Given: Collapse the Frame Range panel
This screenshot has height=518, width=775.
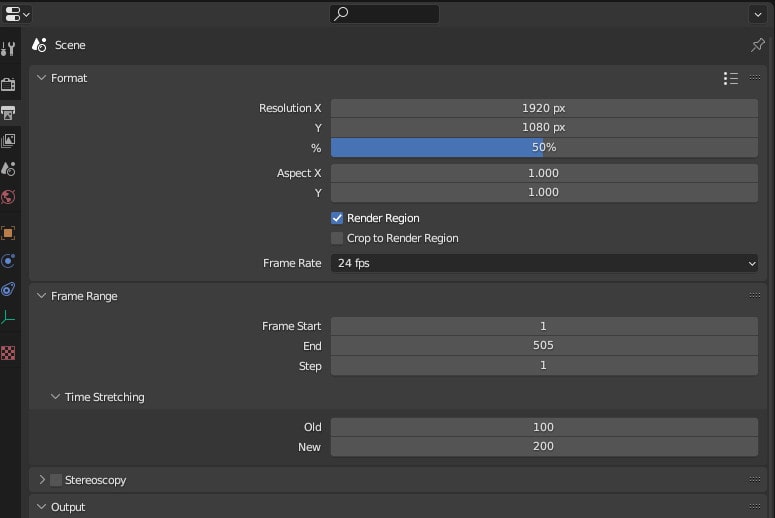Looking at the screenshot, I should pyautogui.click(x=42, y=296).
